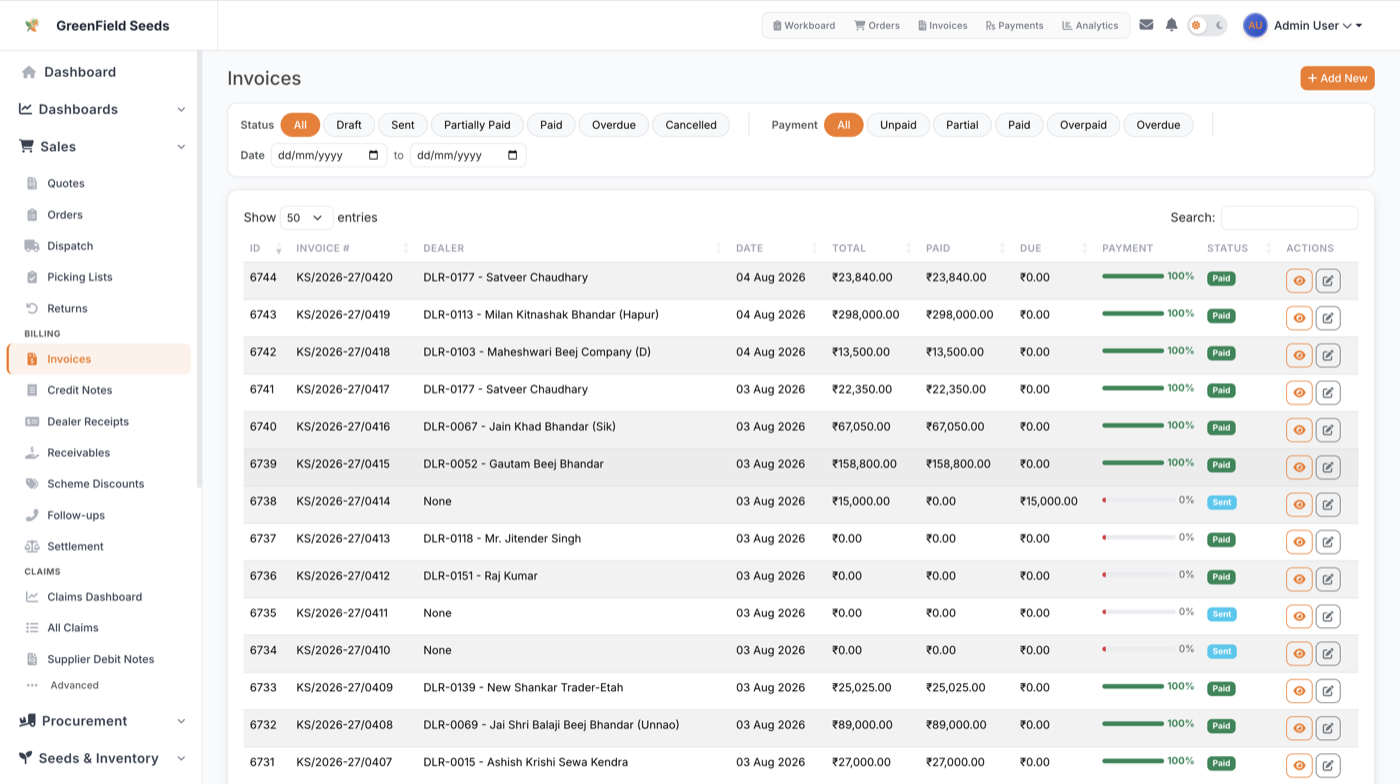Expand the Procurement sidebar section
1400x784 pixels.
click(x=102, y=721)
